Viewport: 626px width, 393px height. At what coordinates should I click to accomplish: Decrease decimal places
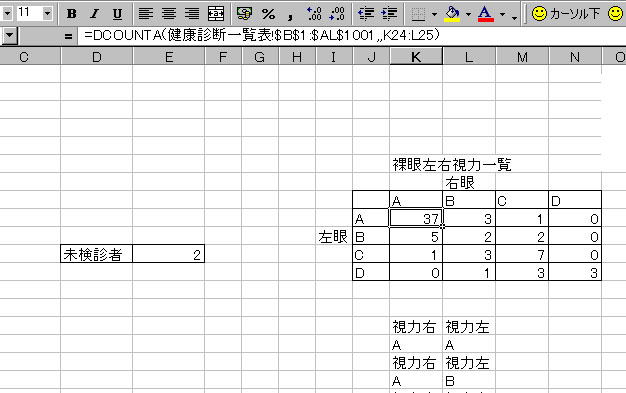[337, 14]
